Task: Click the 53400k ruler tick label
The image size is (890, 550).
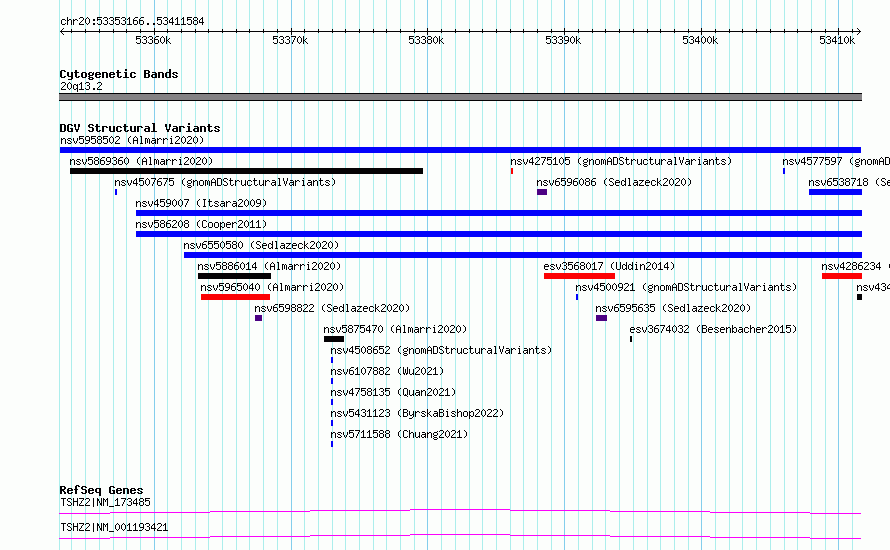Action: (x=700, y=40)
